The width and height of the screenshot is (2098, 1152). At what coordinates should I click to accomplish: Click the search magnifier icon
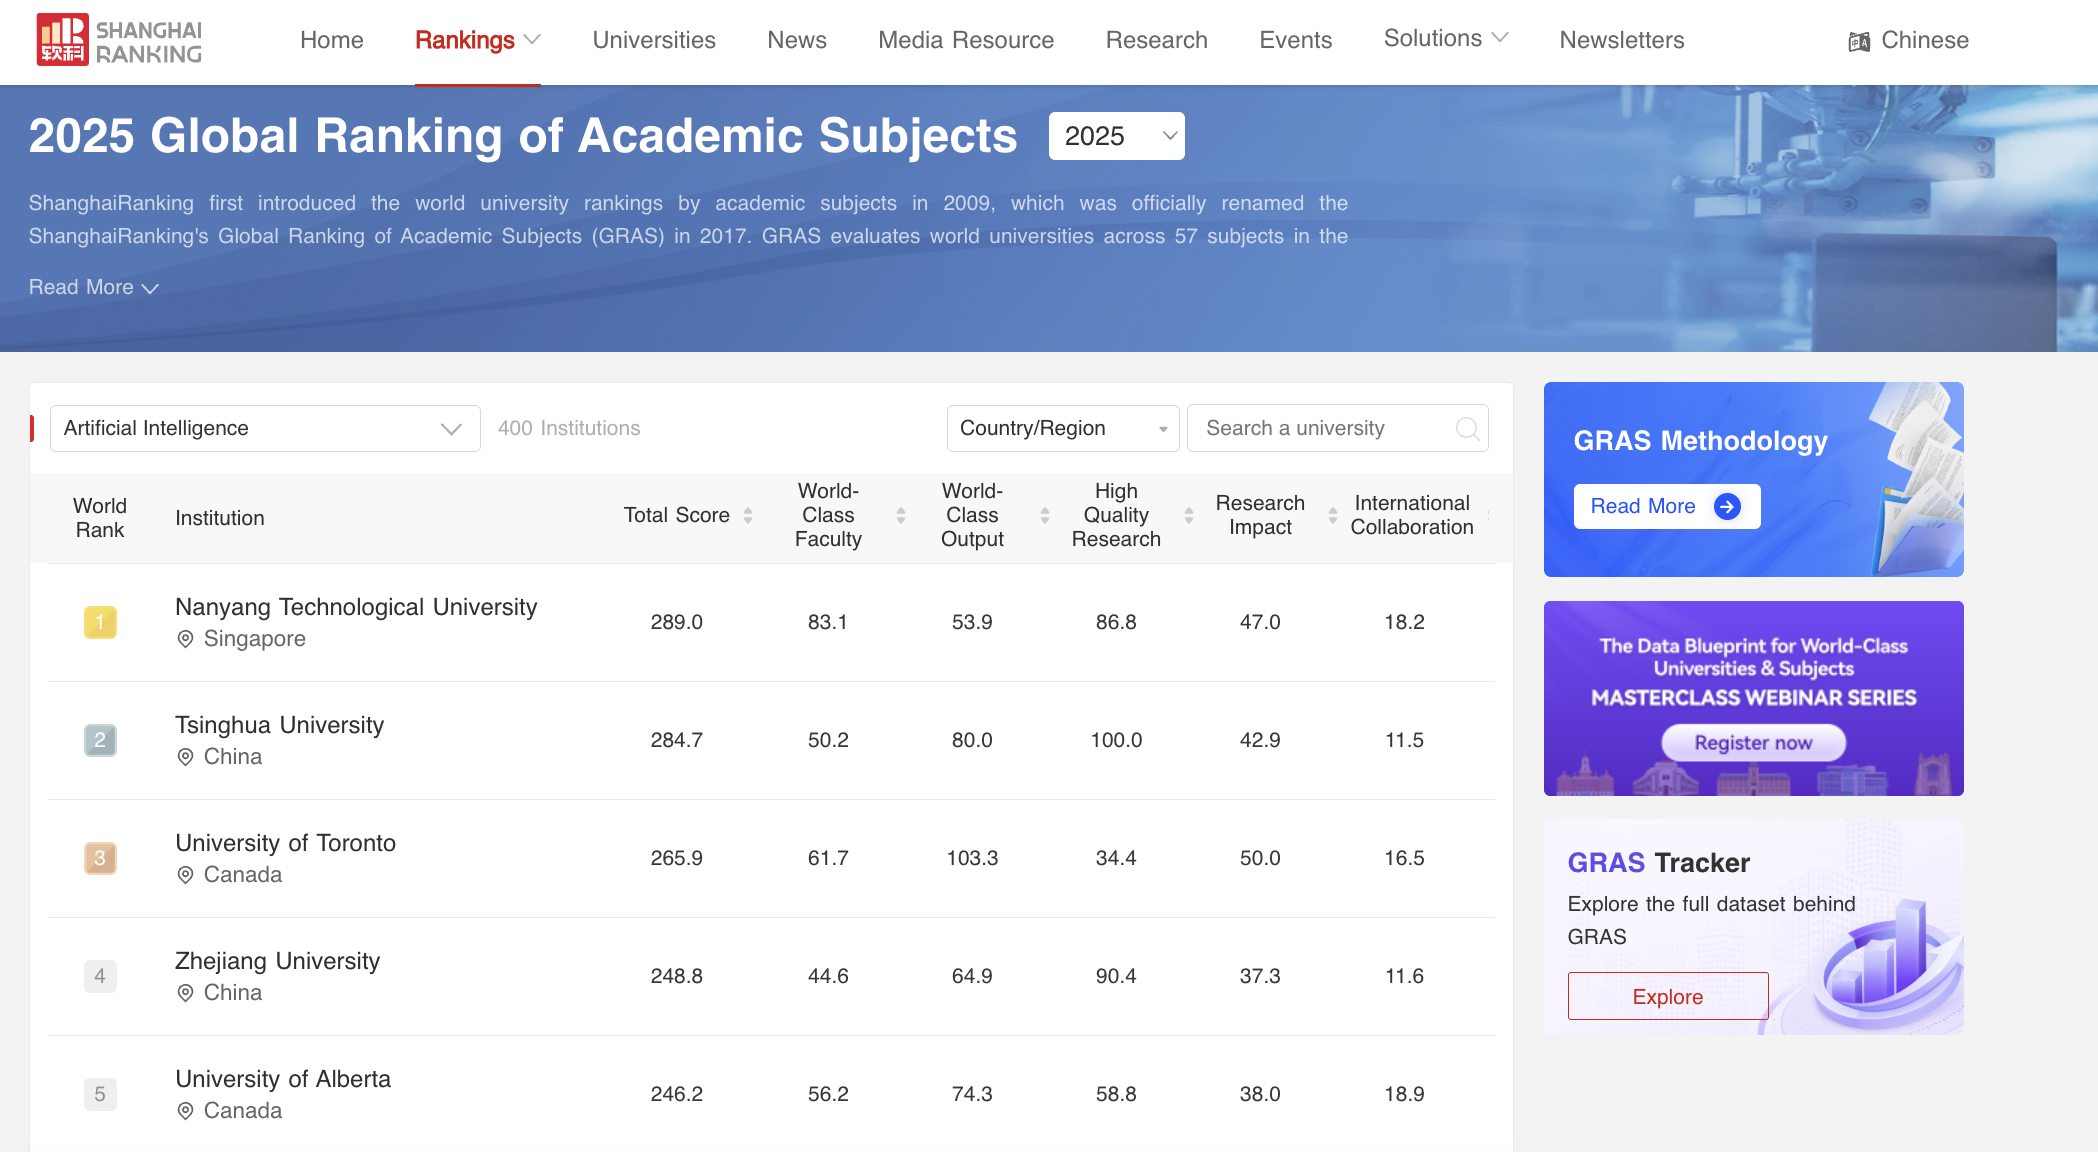[1467, 429]
